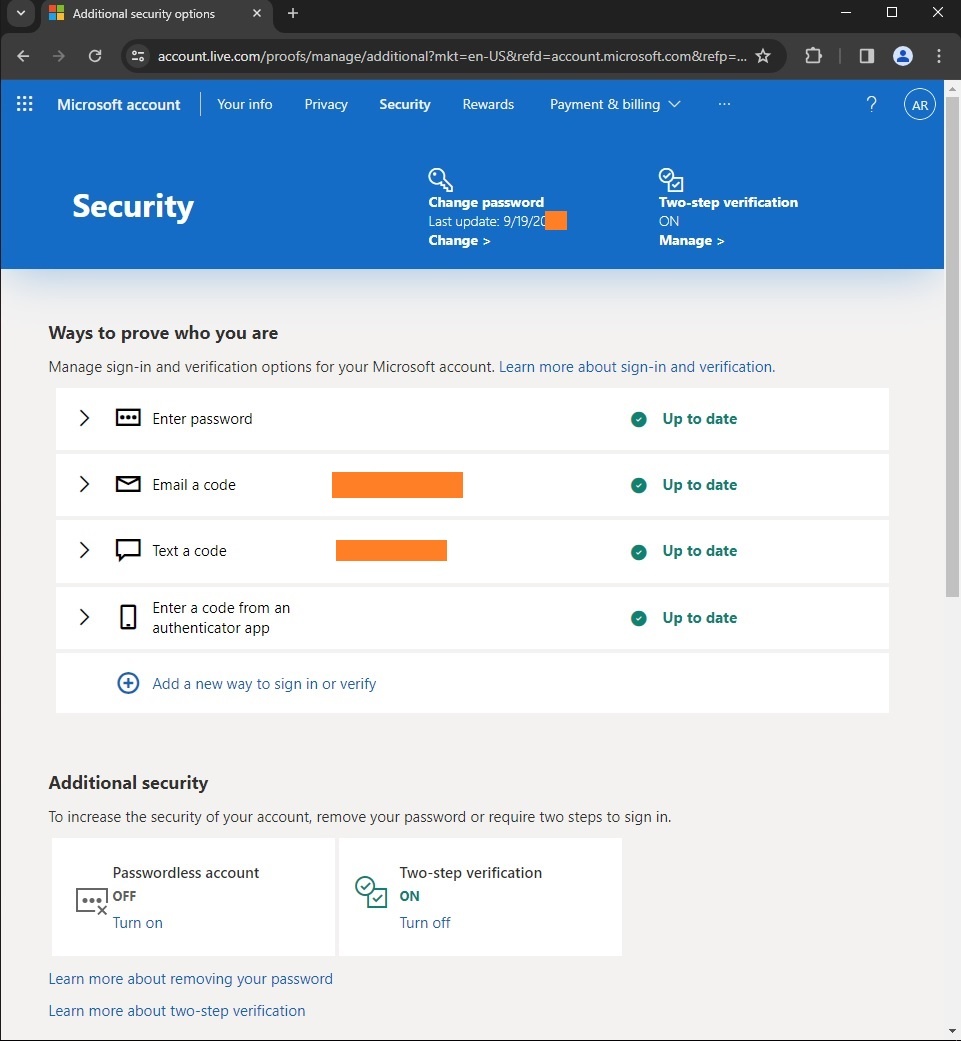961x1041 pixels.
Task: Open the tab search dropdown arrow
Action: coord(21,13)
